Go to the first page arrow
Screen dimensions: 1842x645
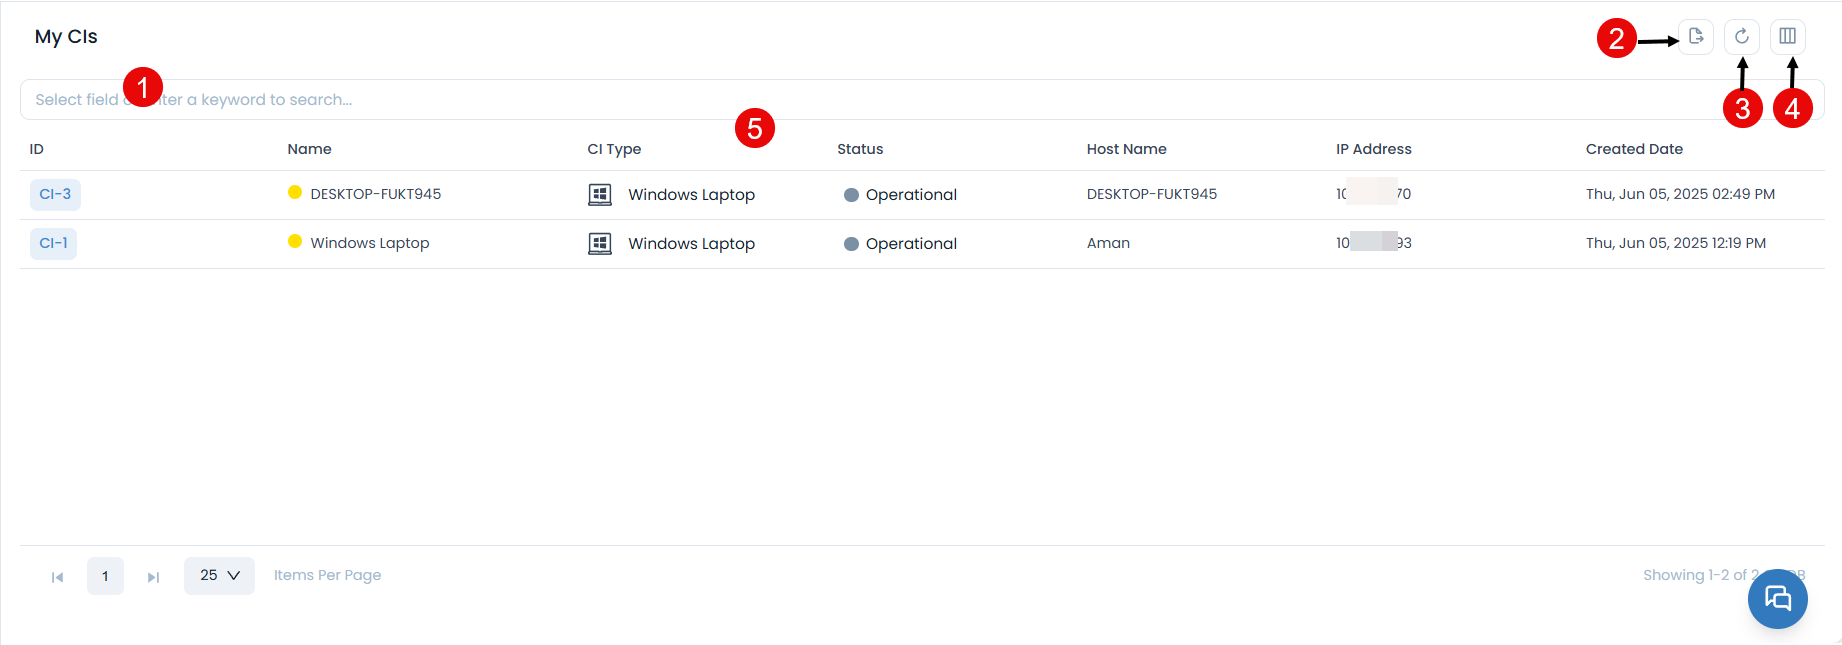(58, 577)
